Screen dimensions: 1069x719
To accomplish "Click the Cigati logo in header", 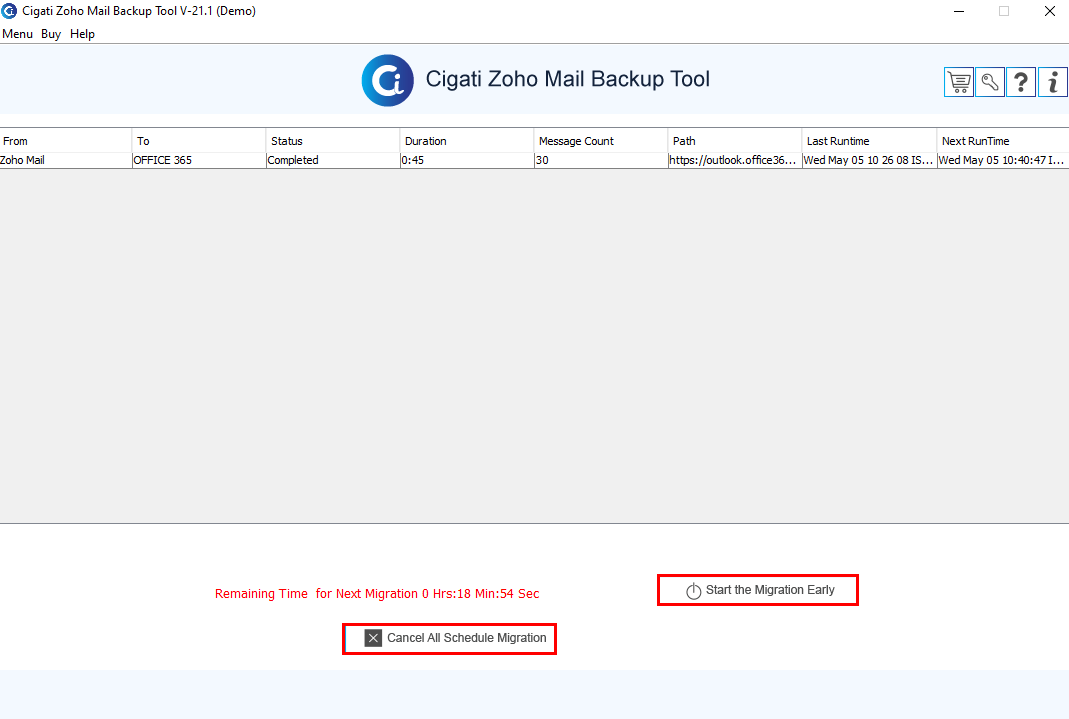I will pyautogui.click(x=387, y=80).
